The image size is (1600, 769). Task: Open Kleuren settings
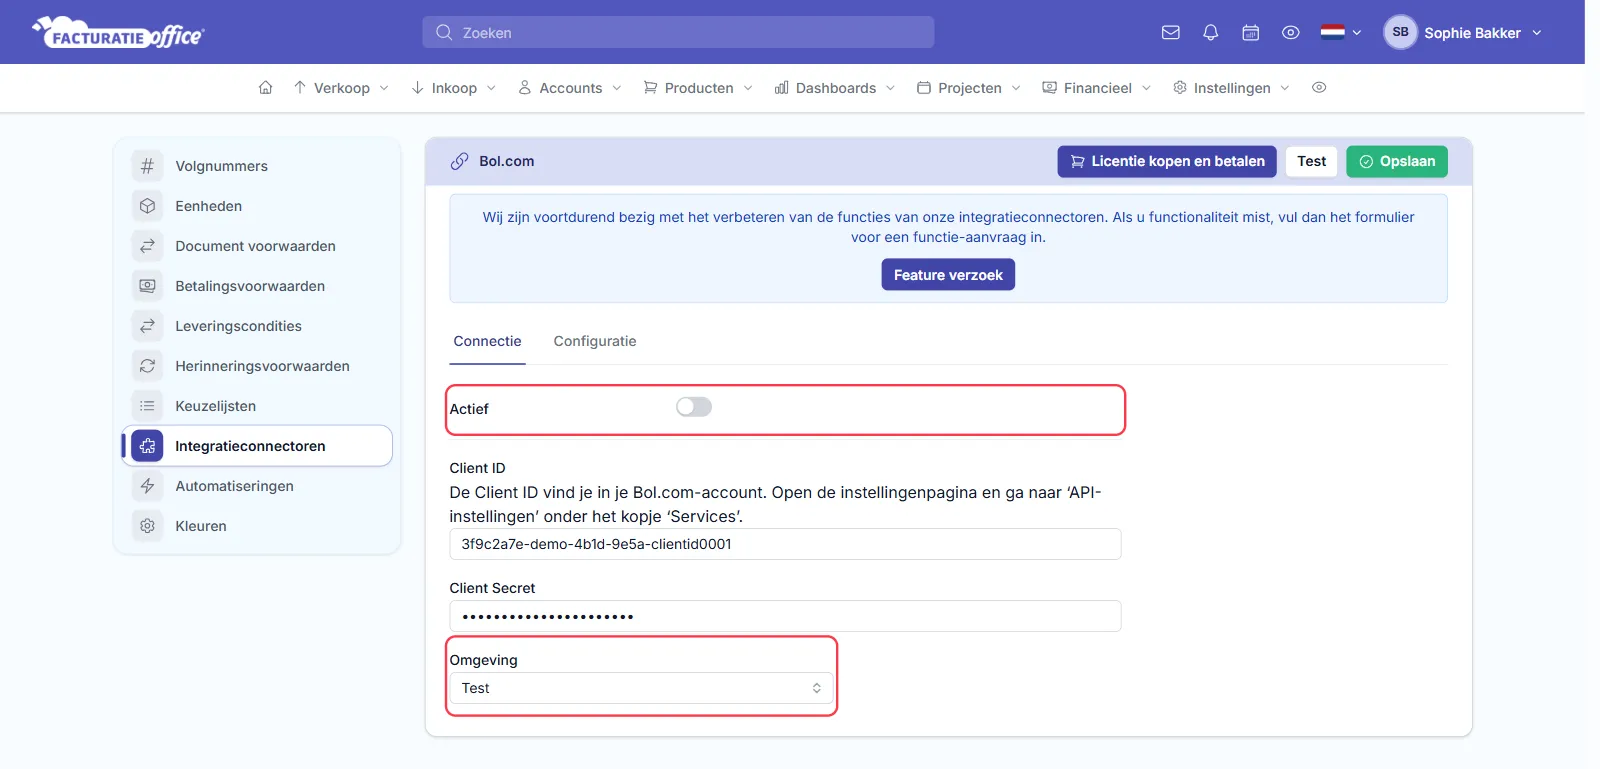click(258, 526)
